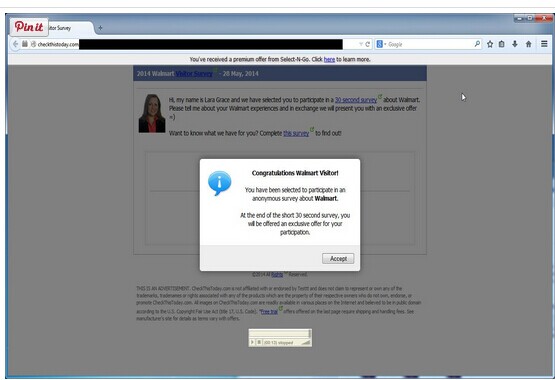
Task: Open the downloads arrow panel
Action: coord(515,44)
